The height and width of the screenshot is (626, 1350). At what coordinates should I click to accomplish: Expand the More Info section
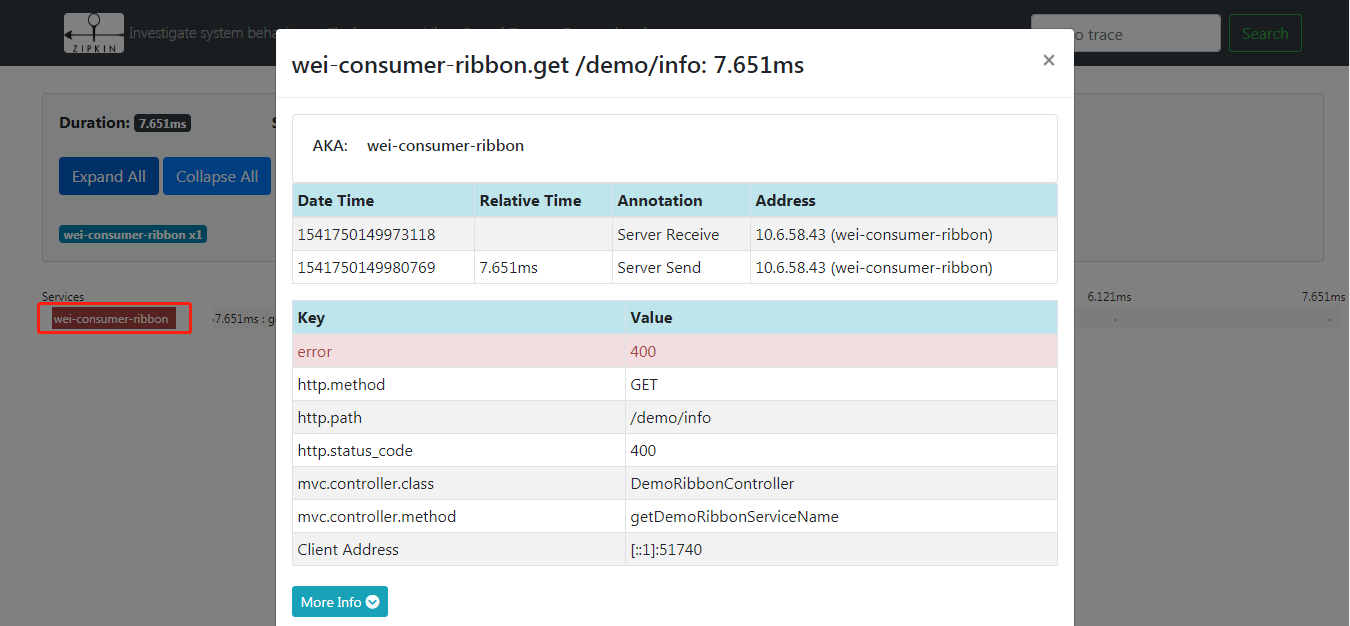click(339, 602)
